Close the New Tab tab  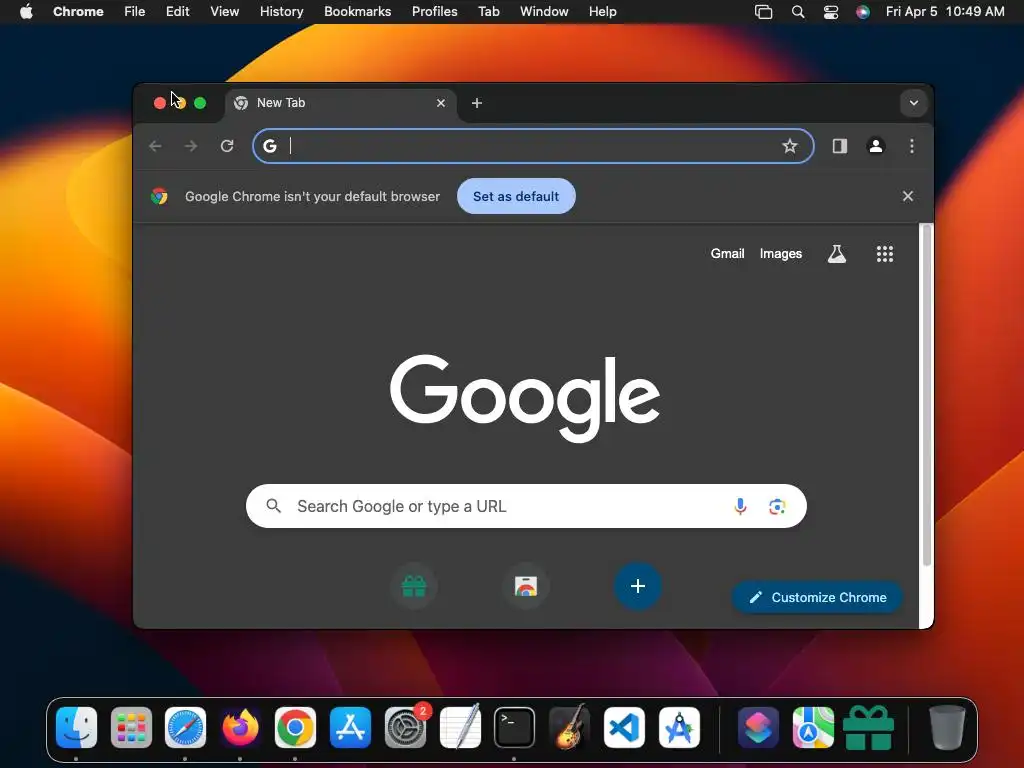441,103
